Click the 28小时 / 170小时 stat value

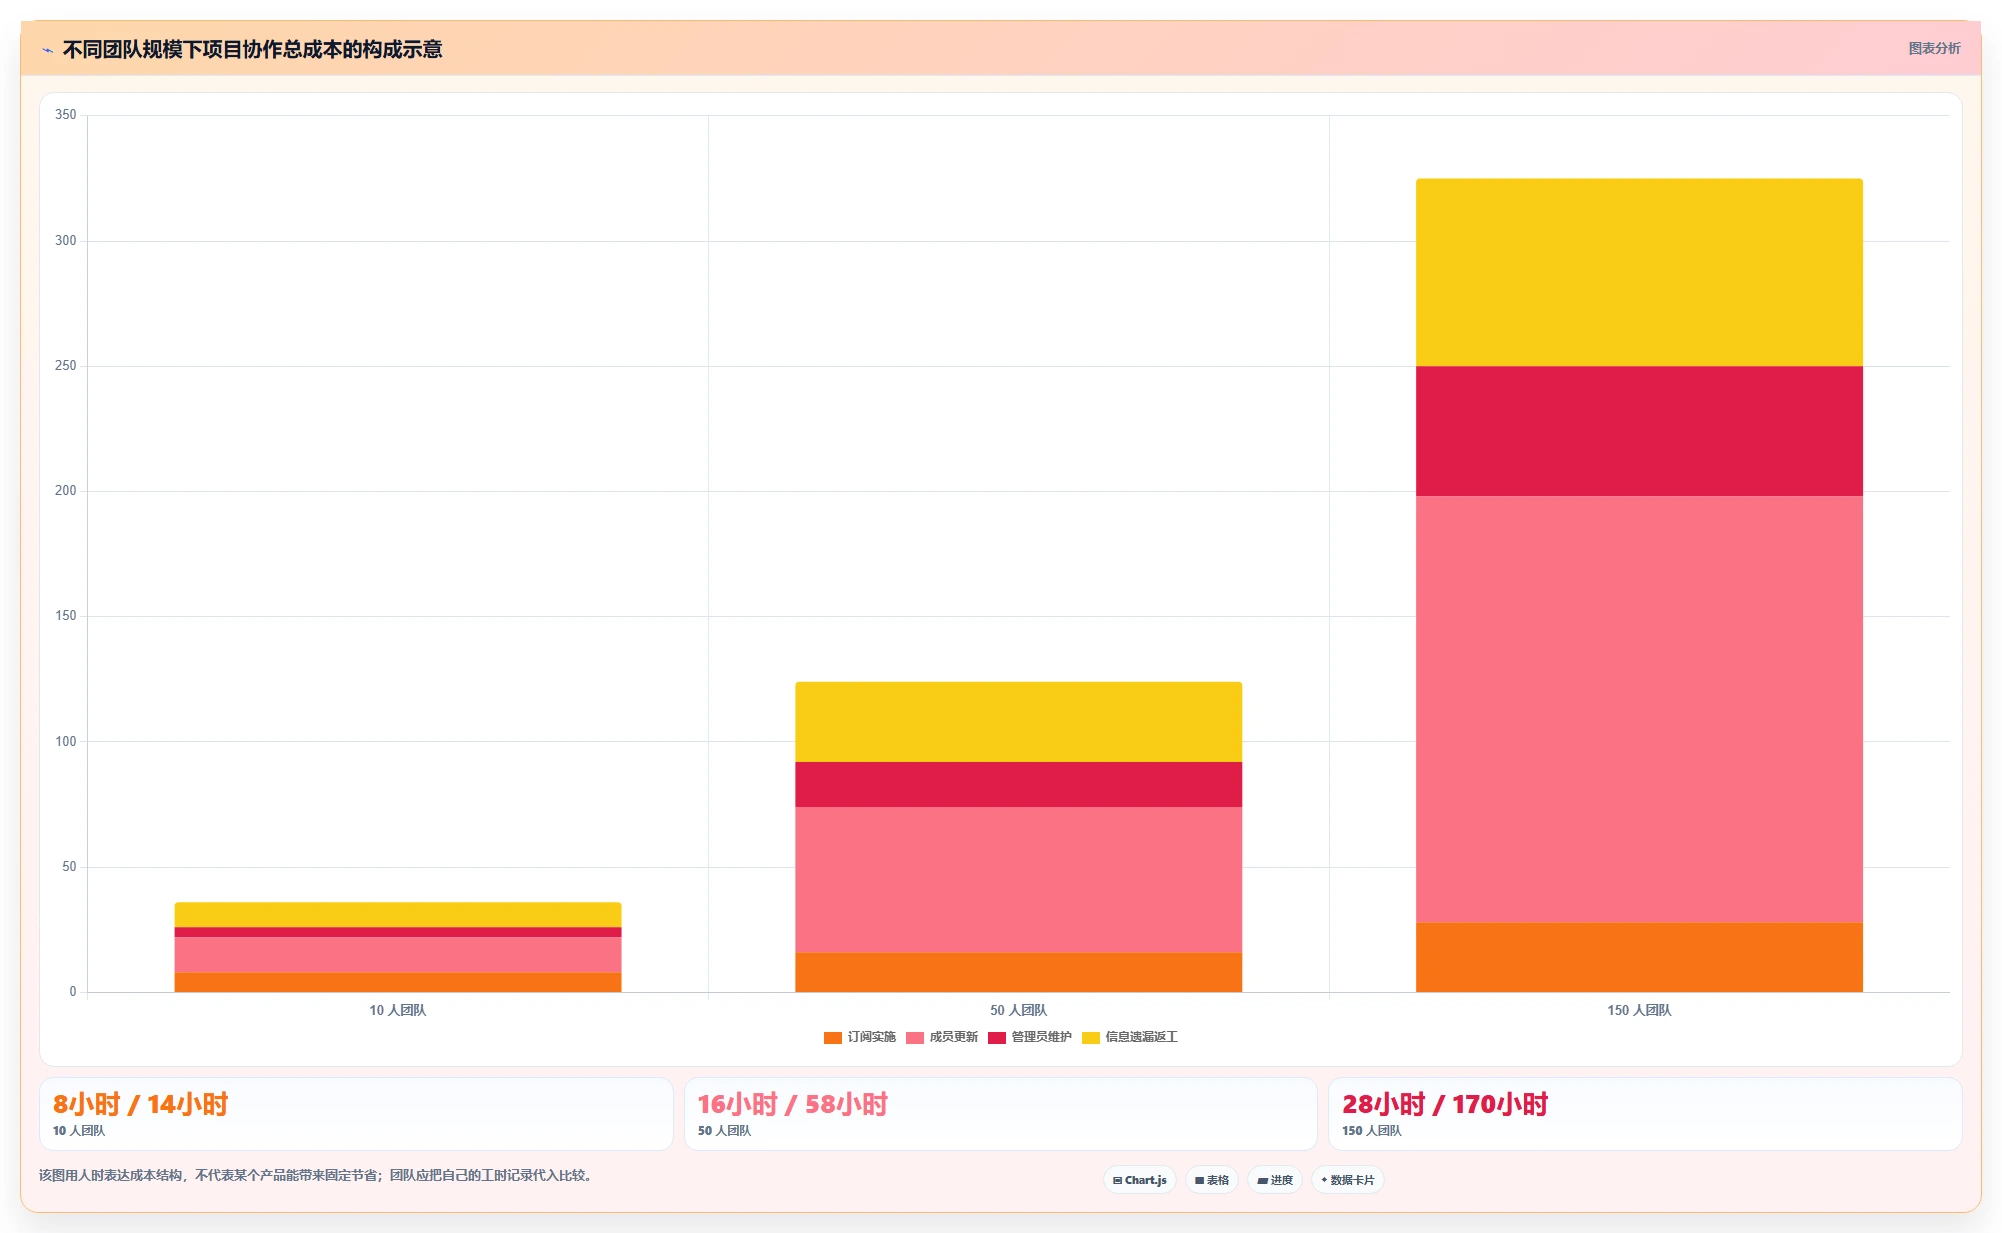coord(1444,1104)
